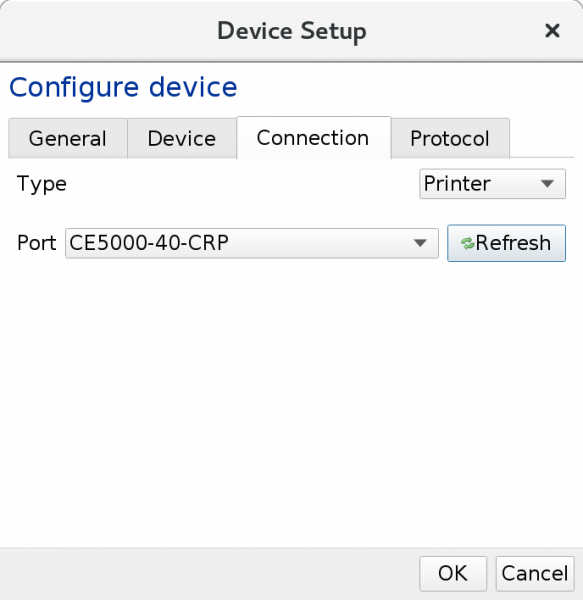This screenshot has width=583, height=600.
Task: Go to the Protocol tab
Action: click(x=450, y=138)
